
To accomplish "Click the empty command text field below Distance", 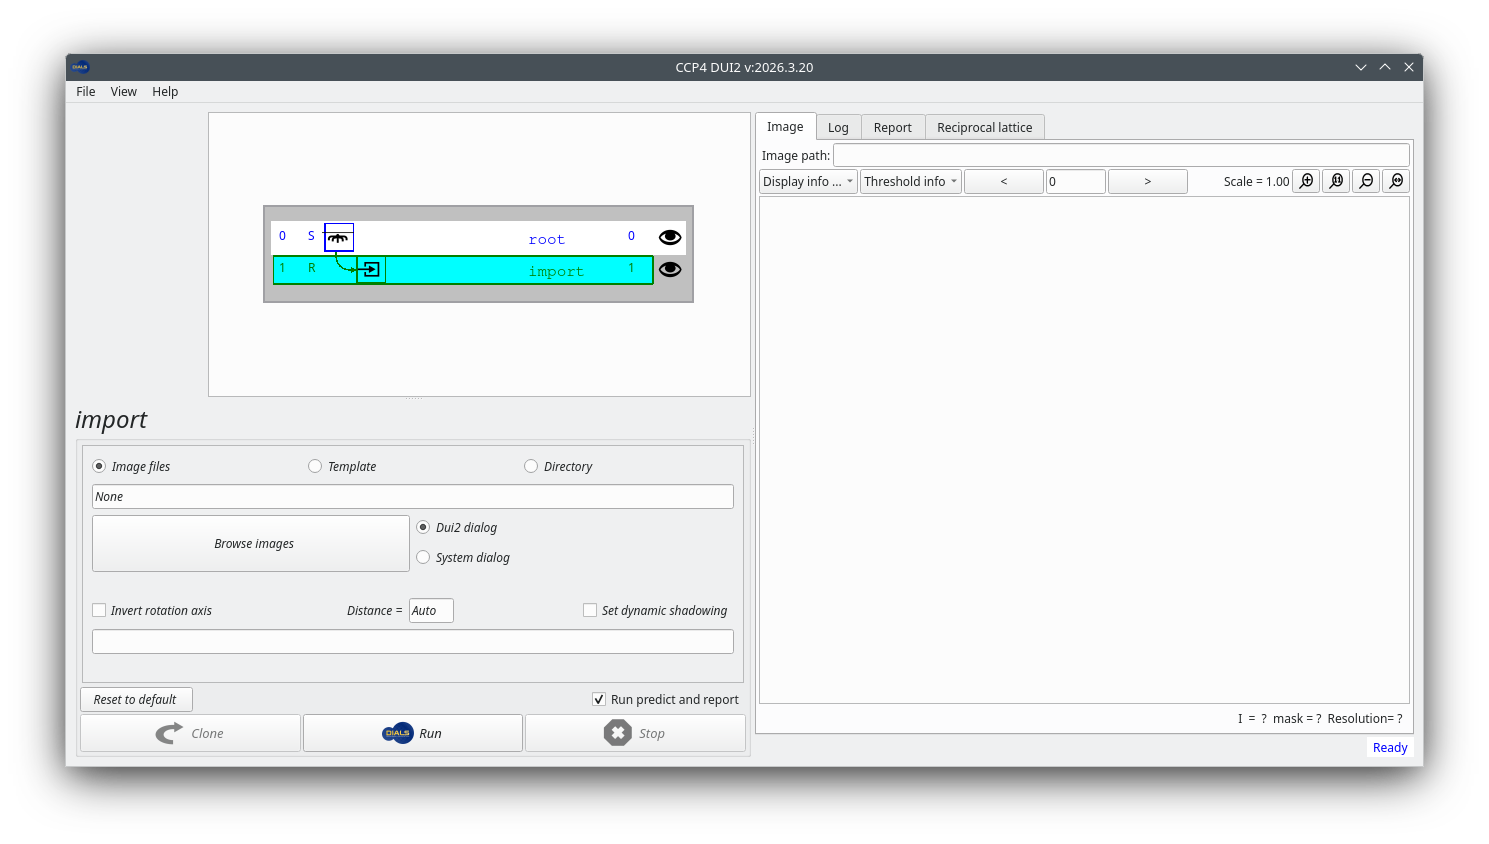I will coord(413,641).
